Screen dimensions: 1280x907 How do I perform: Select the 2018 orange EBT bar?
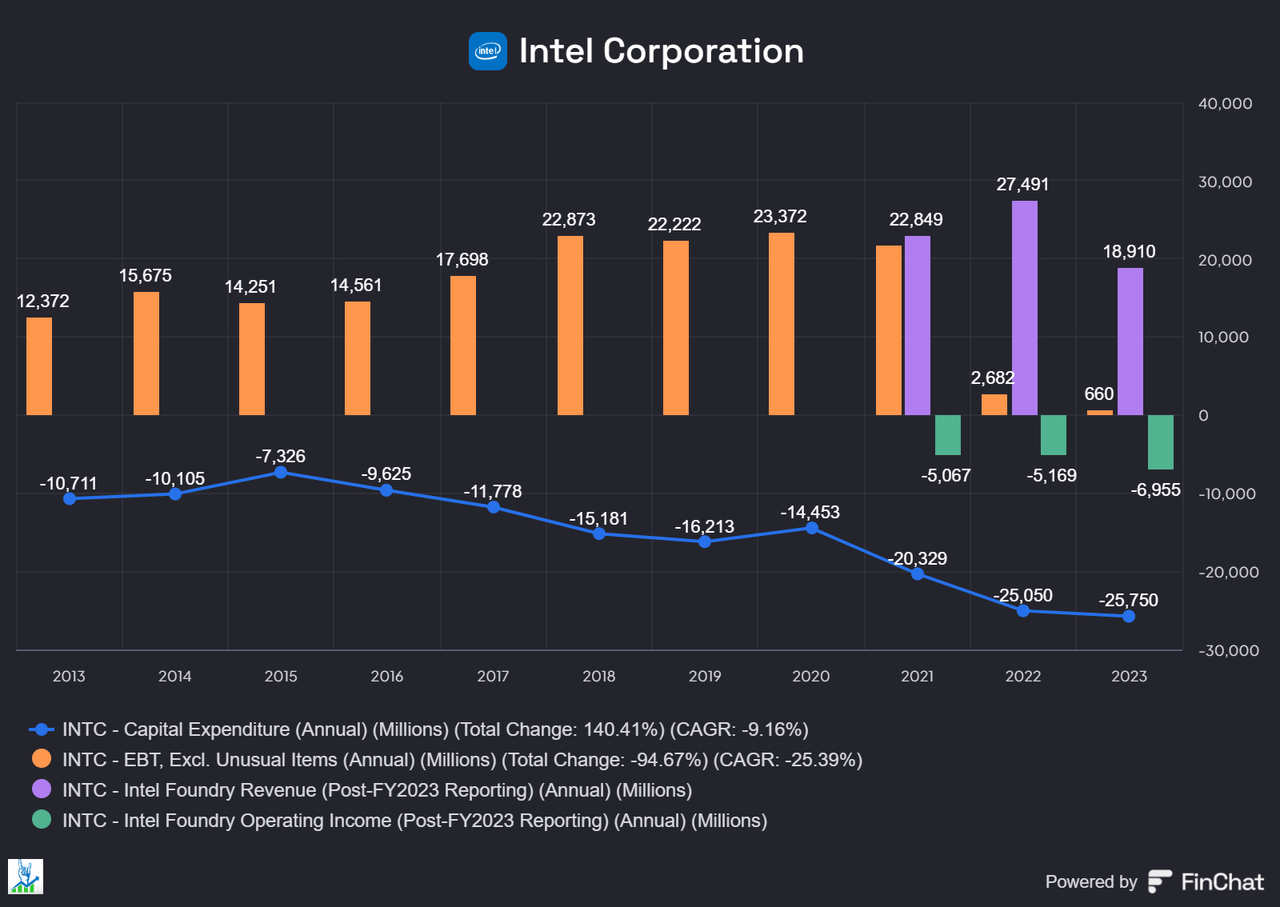pos(570,325)
